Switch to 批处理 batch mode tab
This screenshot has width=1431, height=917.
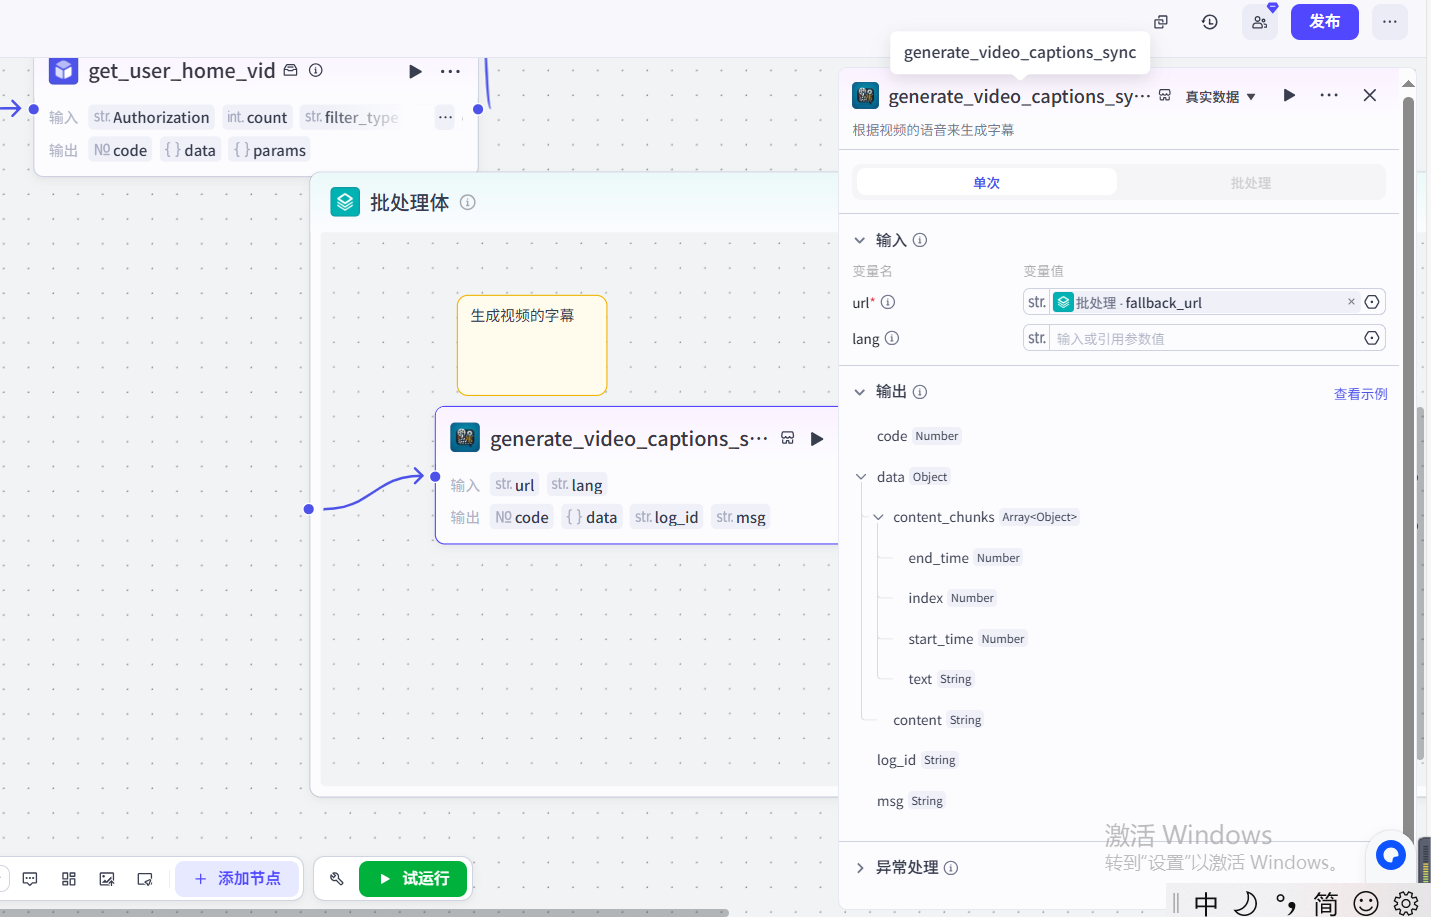(x=1250, y=183)
